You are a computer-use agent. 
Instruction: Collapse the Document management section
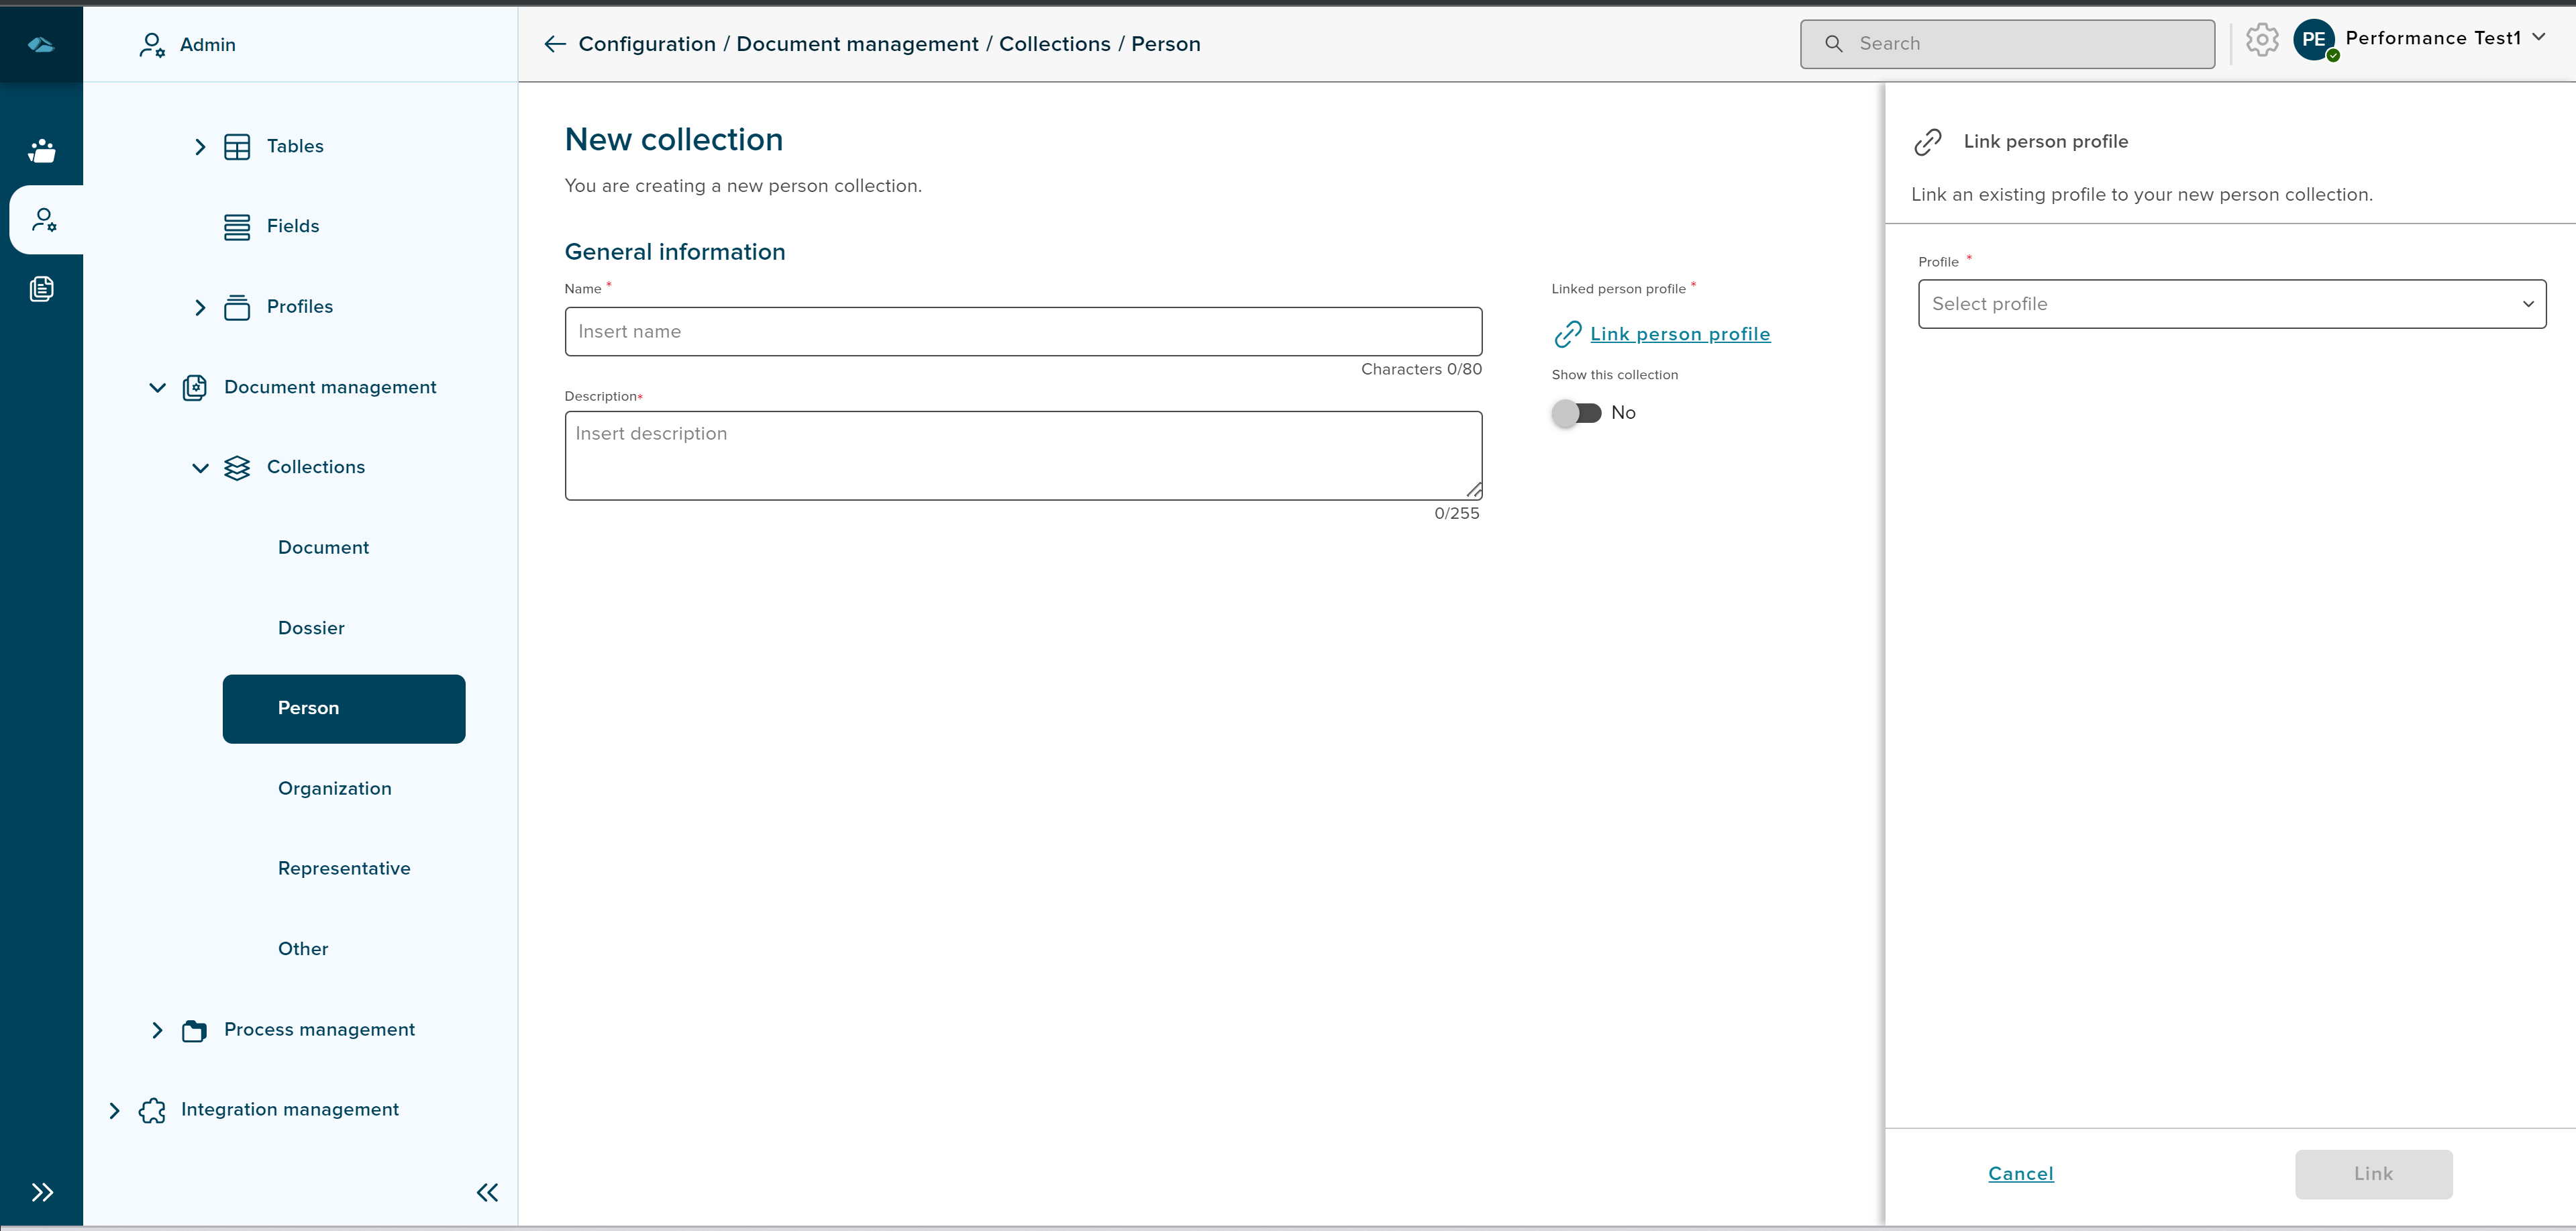(x=157, y=388)
